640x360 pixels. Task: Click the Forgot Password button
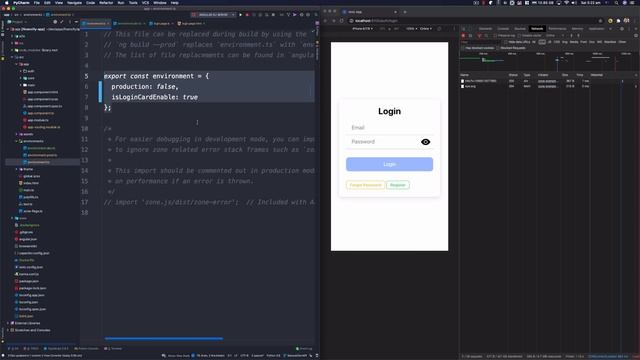(365, 185)
